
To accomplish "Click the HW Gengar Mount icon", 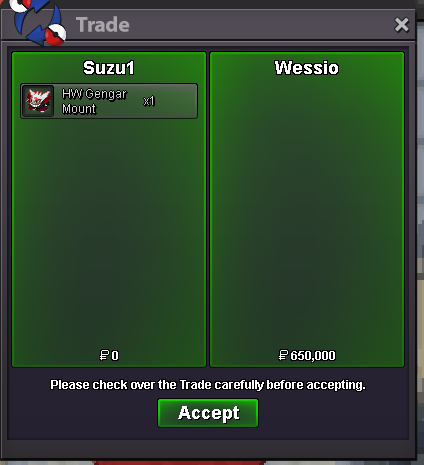I will pyautogui.click(x=38, y=101).
